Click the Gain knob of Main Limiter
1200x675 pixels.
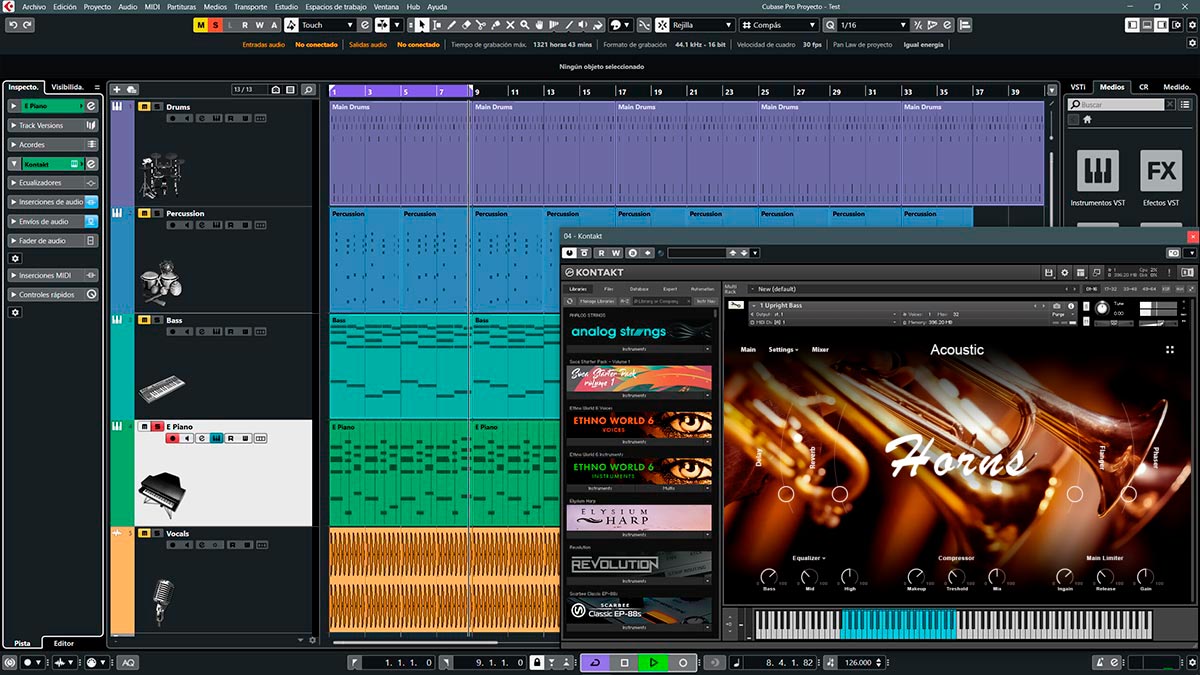pyautogui.click(x=1145, y=576)
